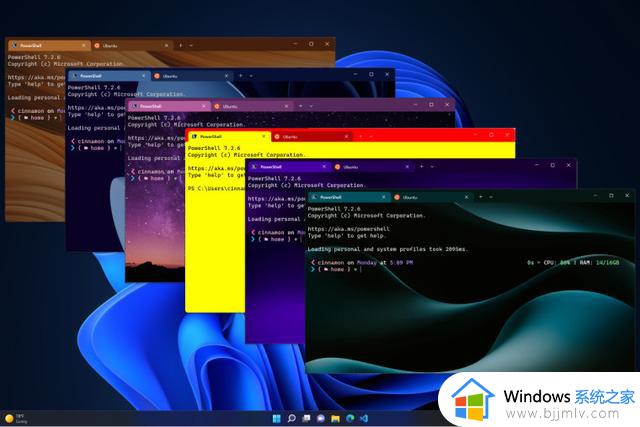This screenshot has height=427, width=640.
Task: Open the weather widget in the taskbar
Action: point(16,418)
